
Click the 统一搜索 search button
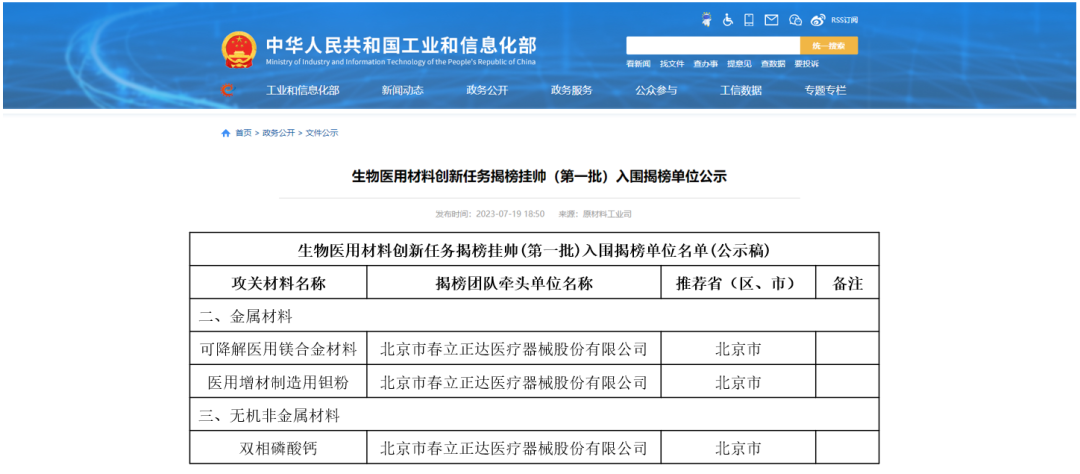[x=829, y=45]
